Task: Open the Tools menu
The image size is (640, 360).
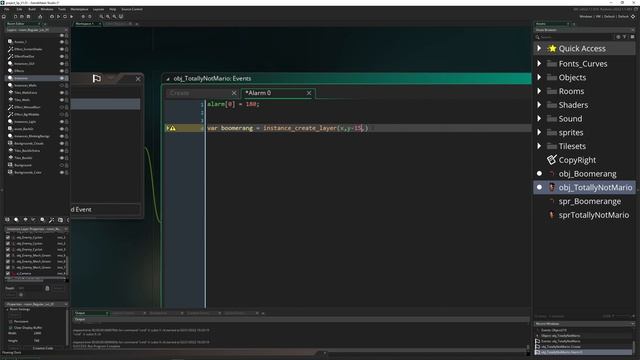Action: click(62, 9)
